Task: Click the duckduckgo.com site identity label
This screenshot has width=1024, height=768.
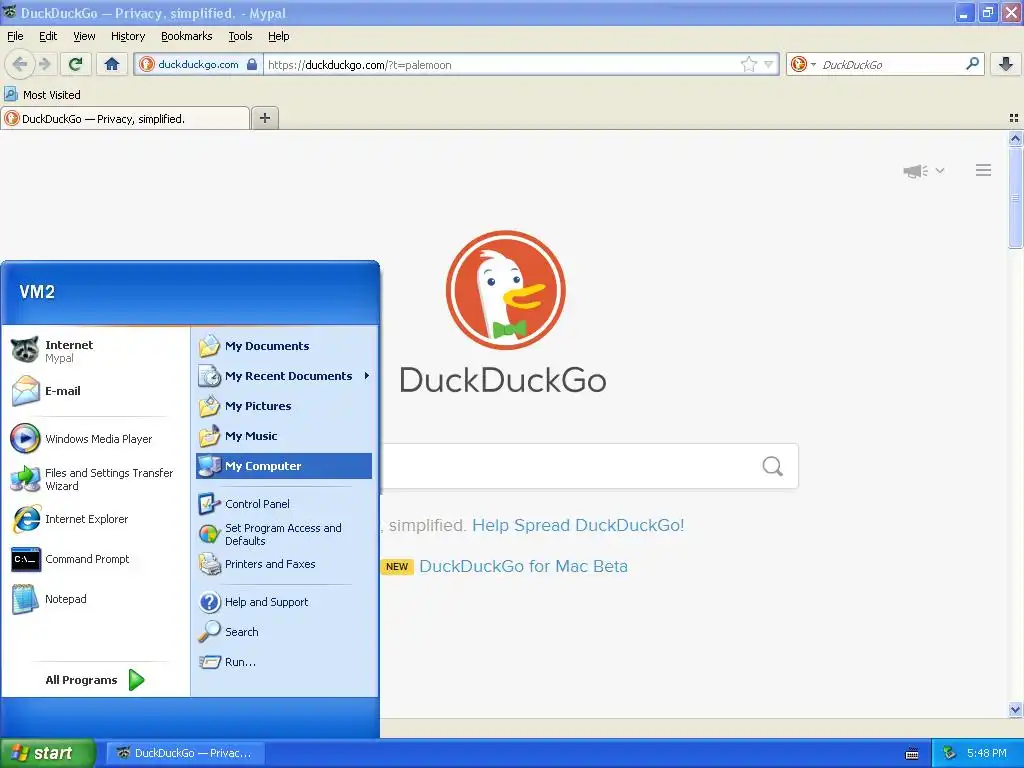Action: pos(198,64)
